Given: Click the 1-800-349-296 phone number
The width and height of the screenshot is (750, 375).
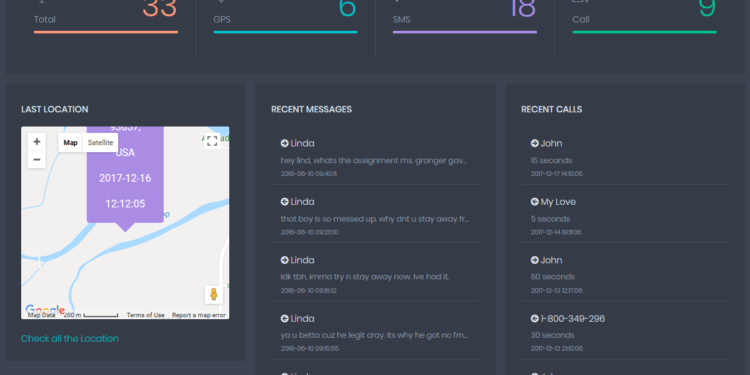Looking at the screenshot, I should (573, 319).
